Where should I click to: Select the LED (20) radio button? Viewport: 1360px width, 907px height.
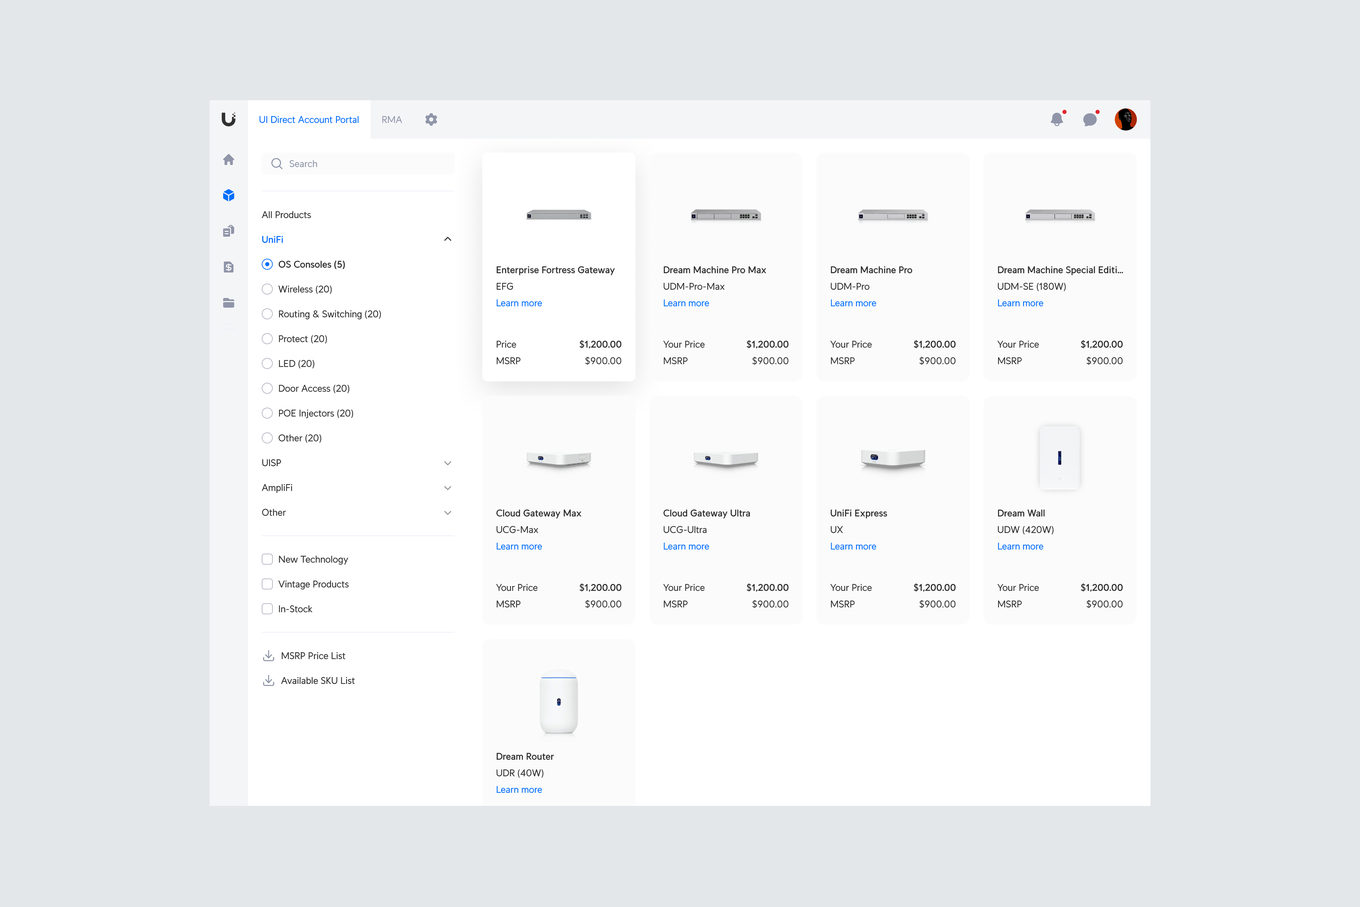click(267, 364)
